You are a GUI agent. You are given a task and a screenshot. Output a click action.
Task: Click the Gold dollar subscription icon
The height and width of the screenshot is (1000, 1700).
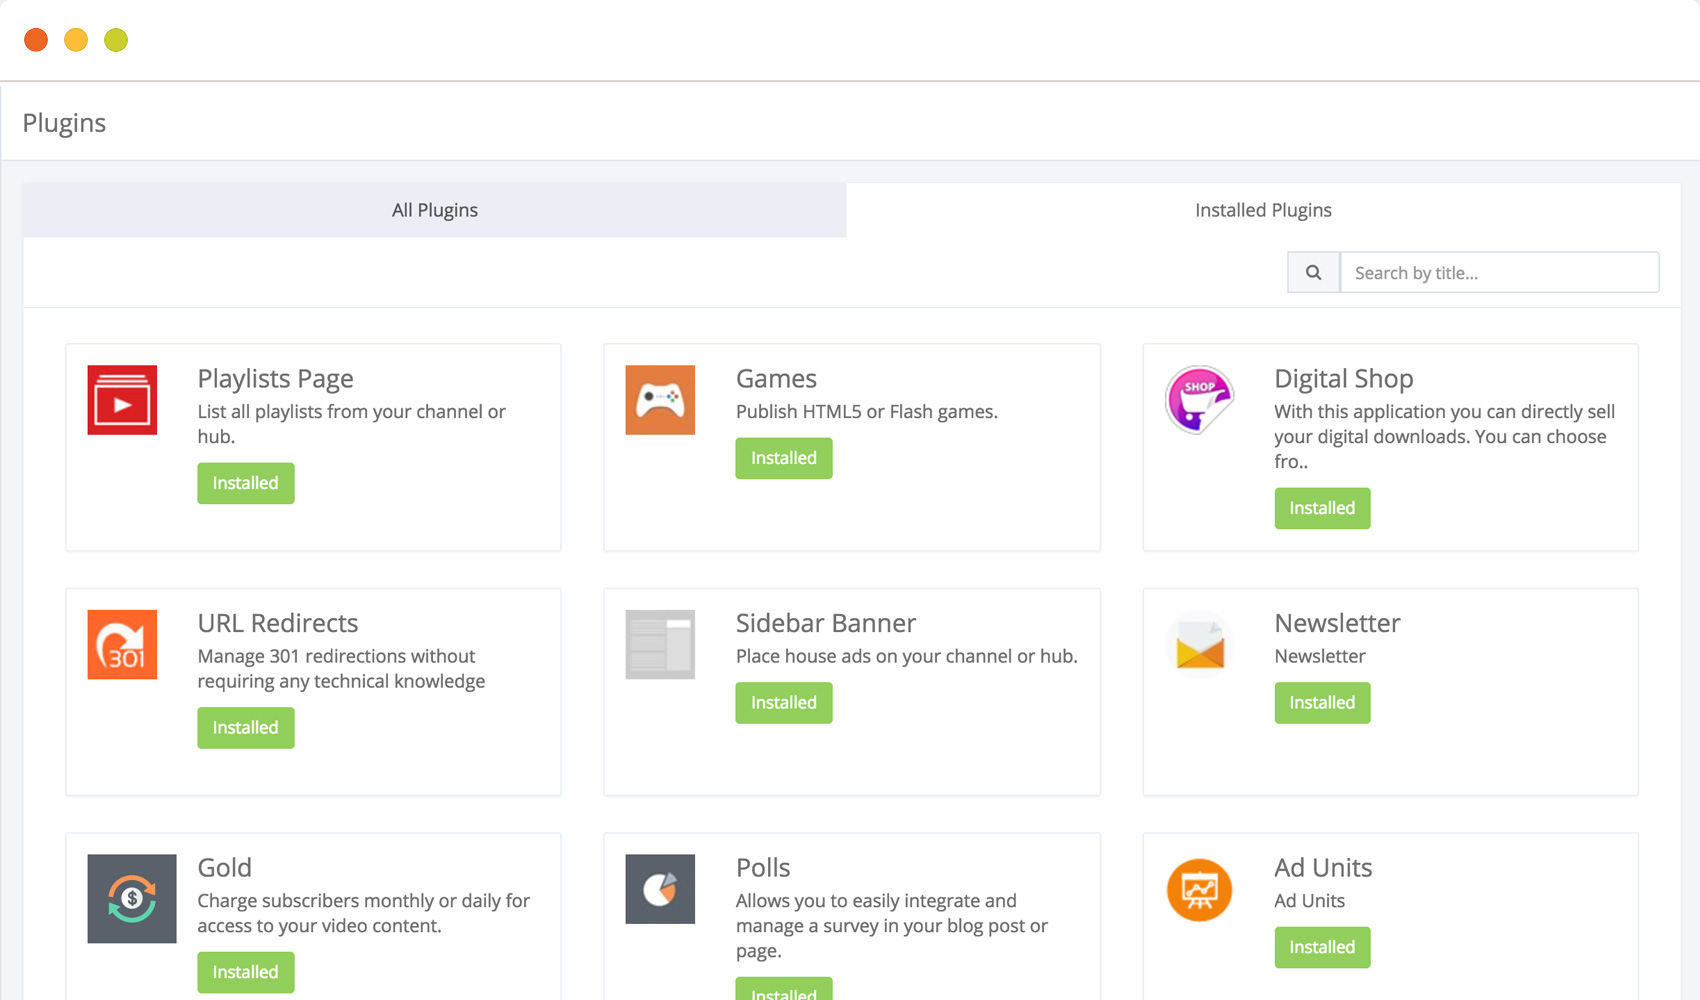132,898
